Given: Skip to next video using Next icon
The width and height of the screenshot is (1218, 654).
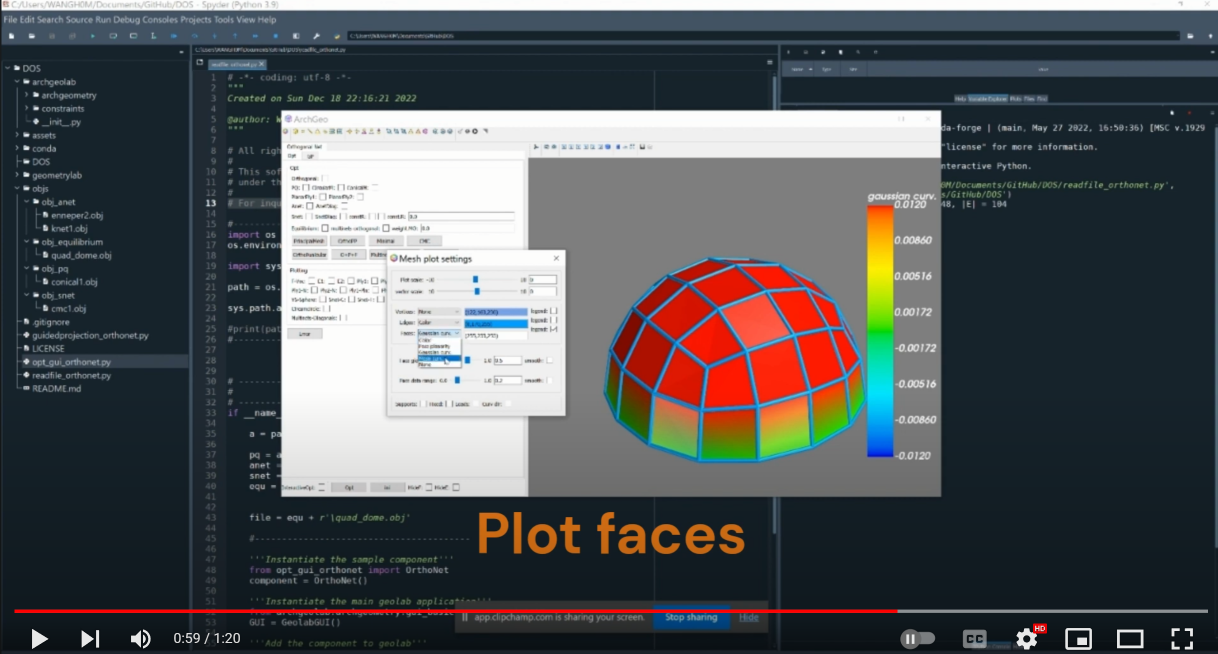Looking at the screenshot, I should [90, 638].
